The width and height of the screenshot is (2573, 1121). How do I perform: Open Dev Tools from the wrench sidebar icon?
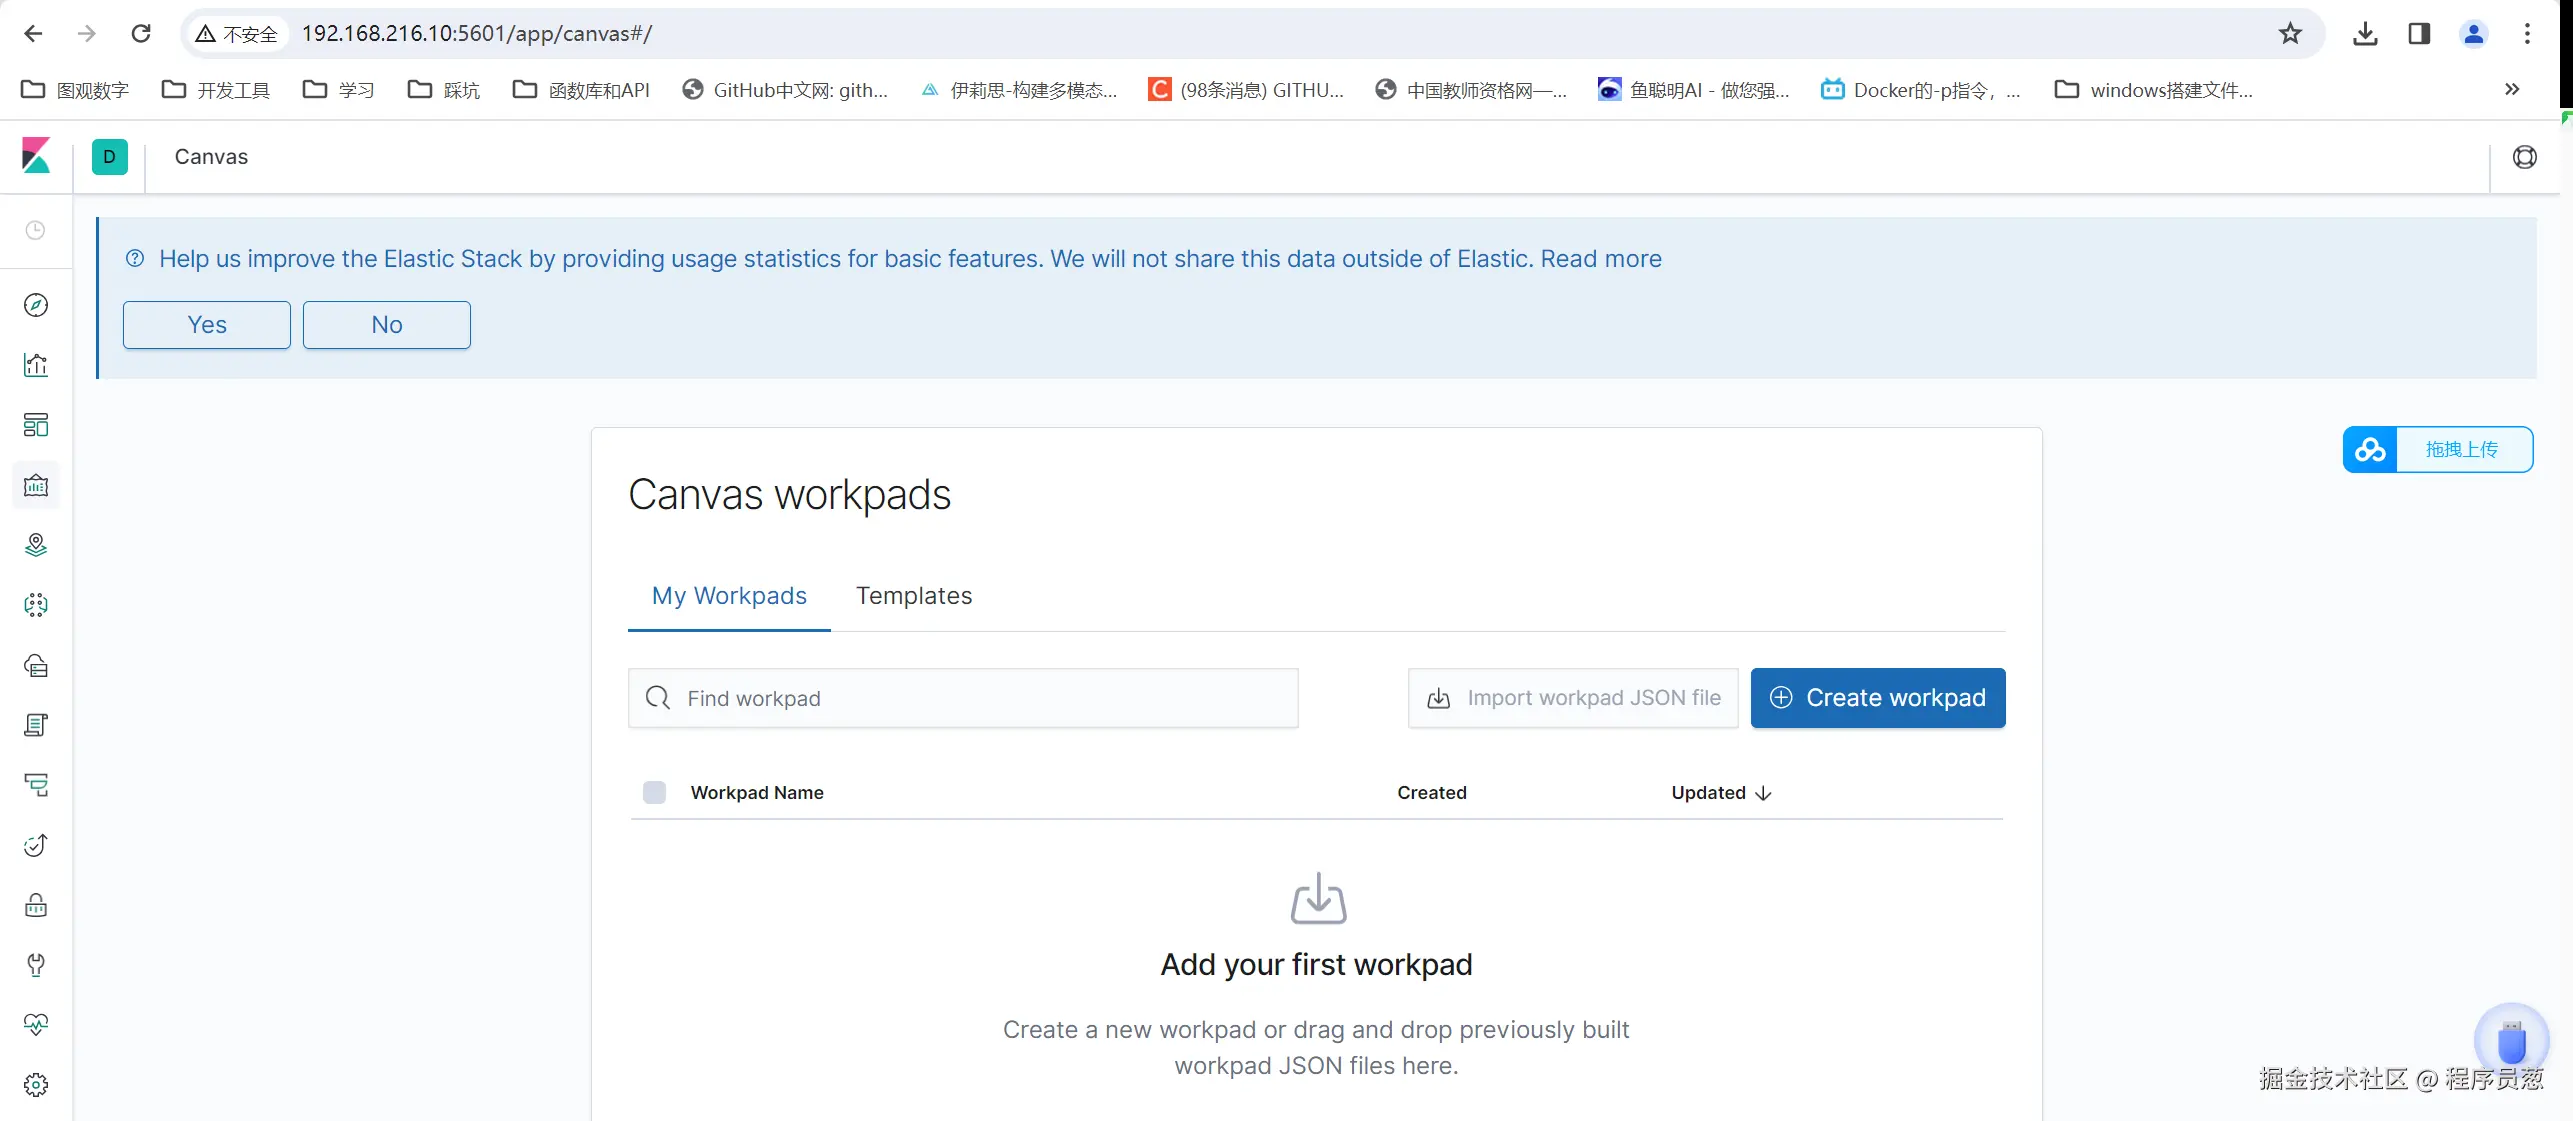point(36,965)
